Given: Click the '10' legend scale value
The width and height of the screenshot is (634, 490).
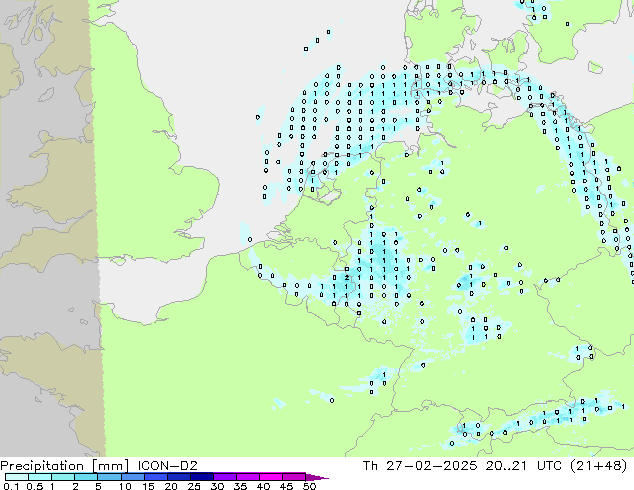Looking at the screenshot, I should pyautogui.click(x=125, y=486).
